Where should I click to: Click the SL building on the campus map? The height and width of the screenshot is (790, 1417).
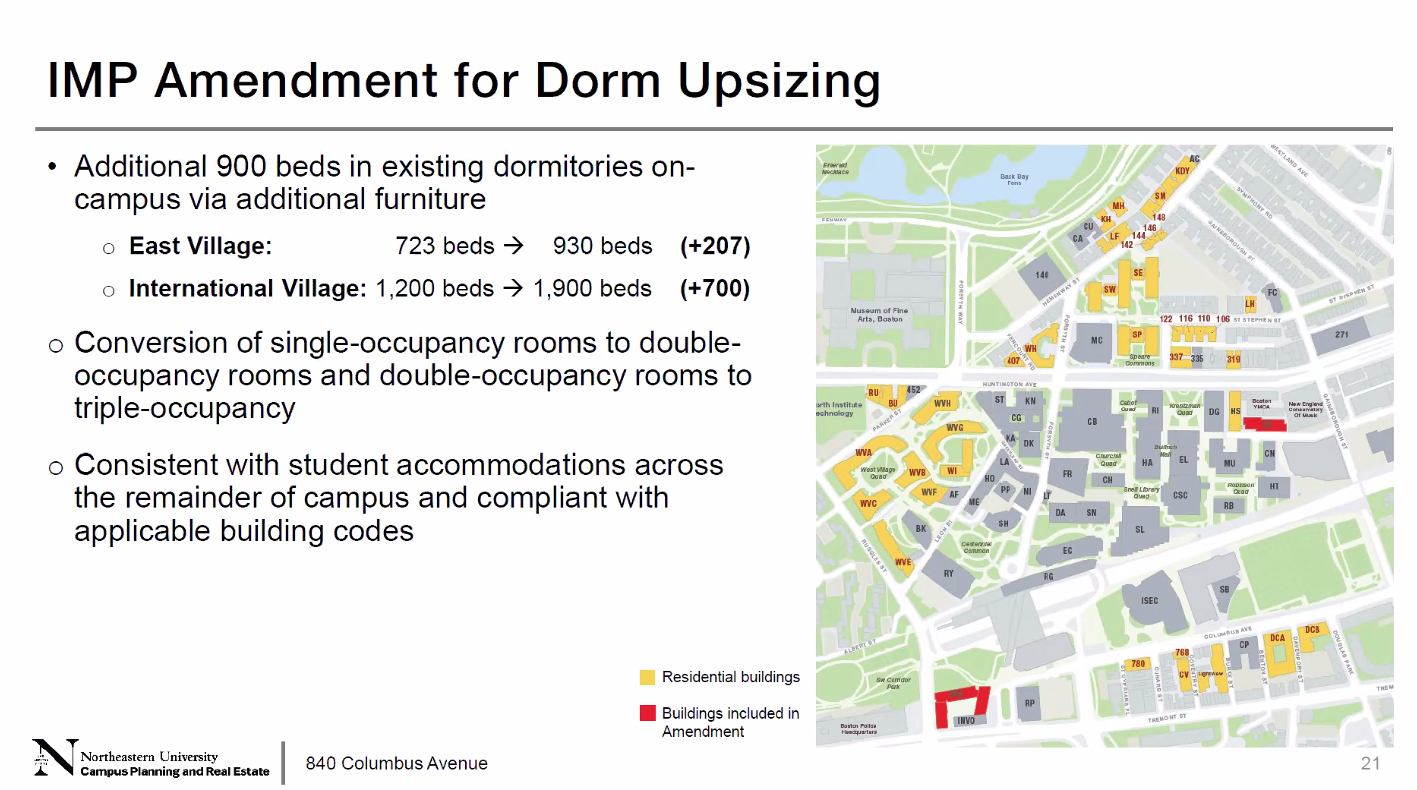click(1139, 529)
